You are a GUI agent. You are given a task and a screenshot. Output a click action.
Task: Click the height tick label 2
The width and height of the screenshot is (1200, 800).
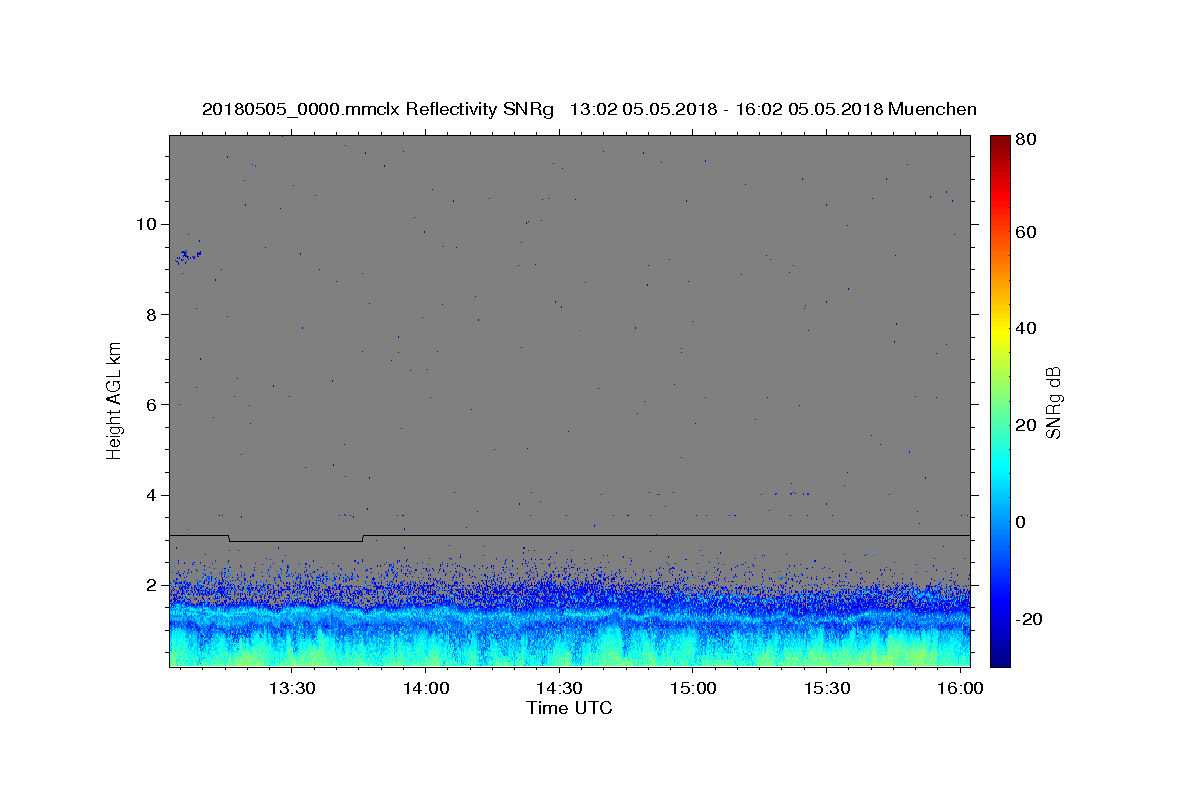click(x=152, y=585)
